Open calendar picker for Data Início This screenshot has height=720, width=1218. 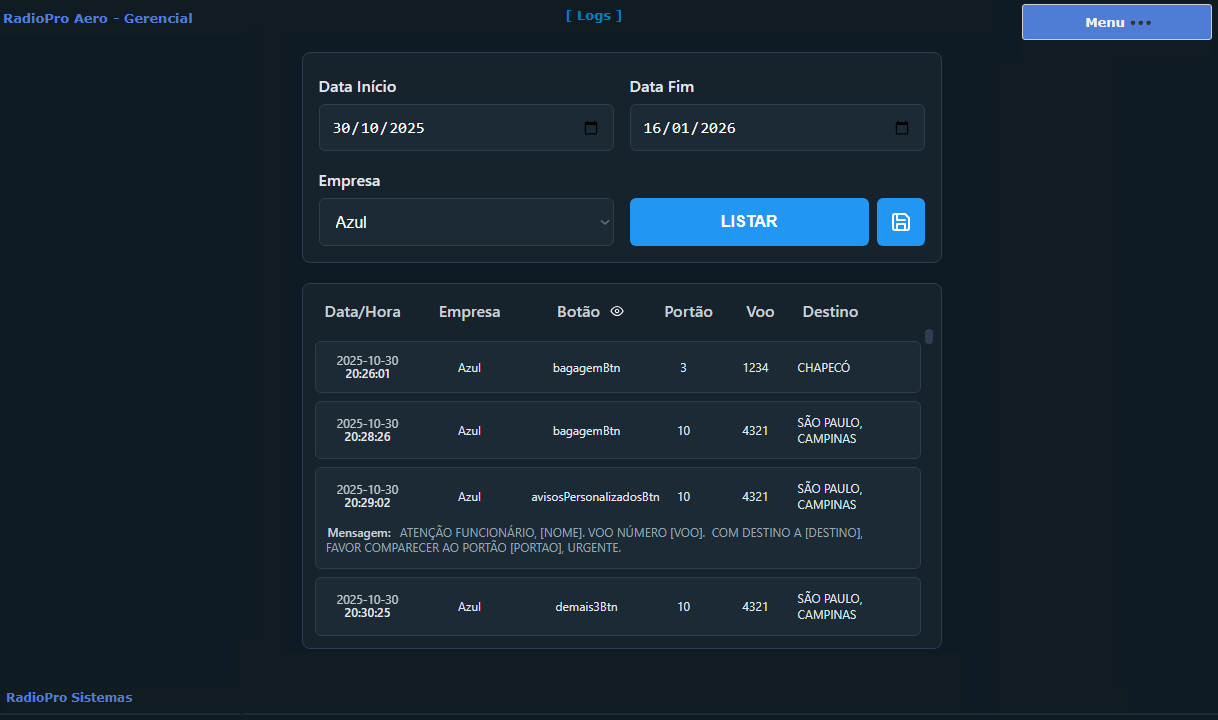tap(591, 128)
